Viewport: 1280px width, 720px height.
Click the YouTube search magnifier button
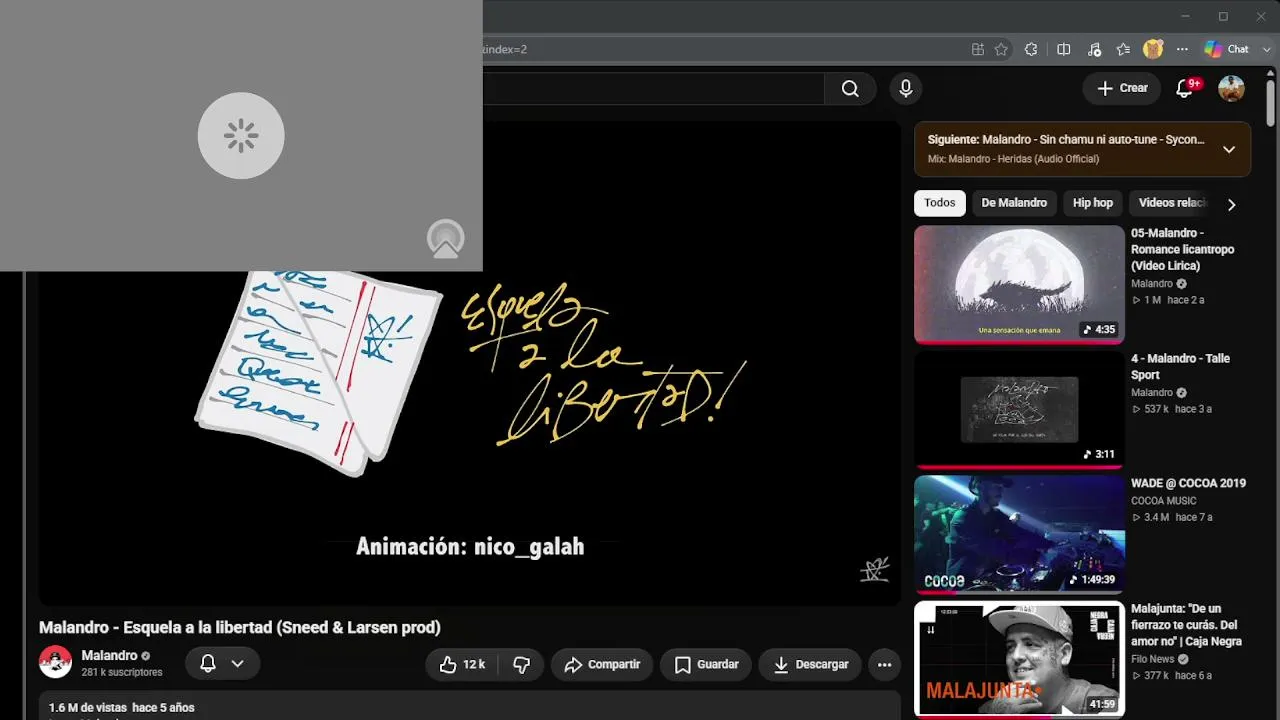click(x=850, y=89)
